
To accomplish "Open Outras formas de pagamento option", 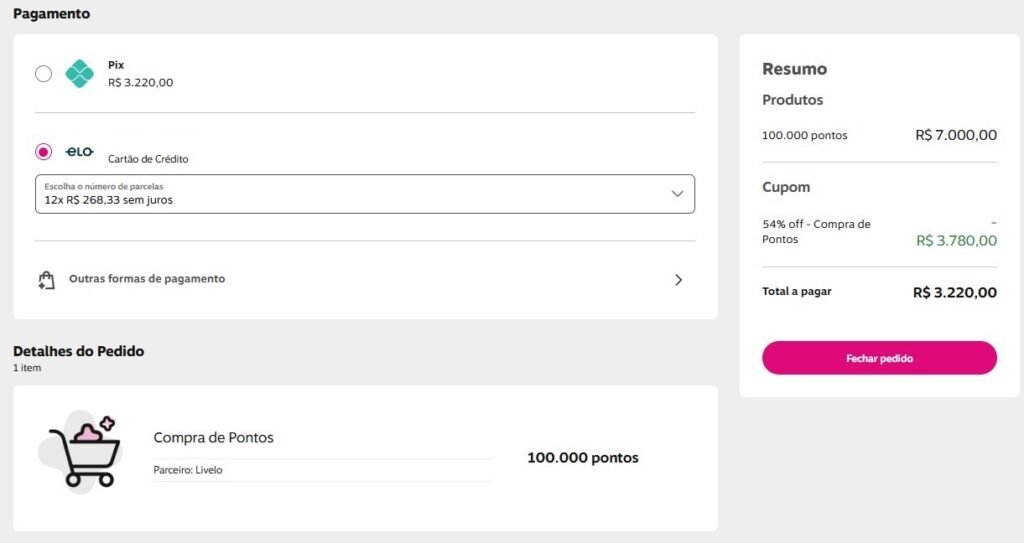I will coord(364,280).
